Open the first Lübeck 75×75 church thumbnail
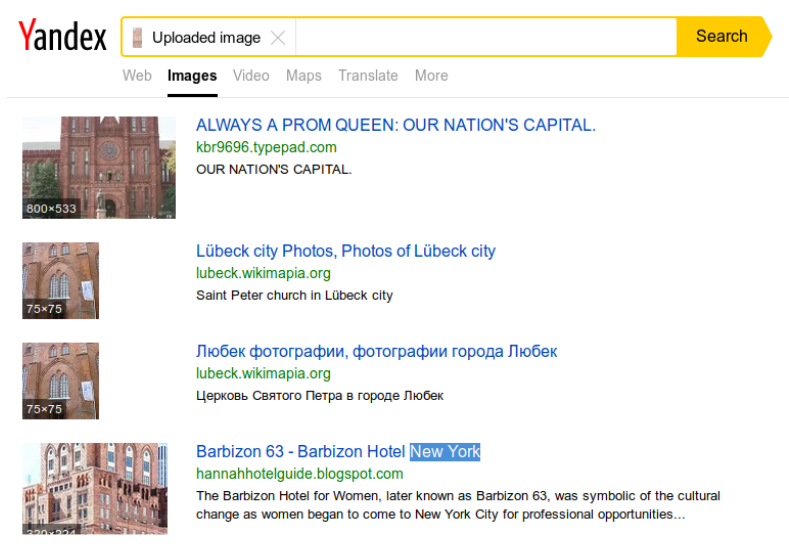 [61, 280]
